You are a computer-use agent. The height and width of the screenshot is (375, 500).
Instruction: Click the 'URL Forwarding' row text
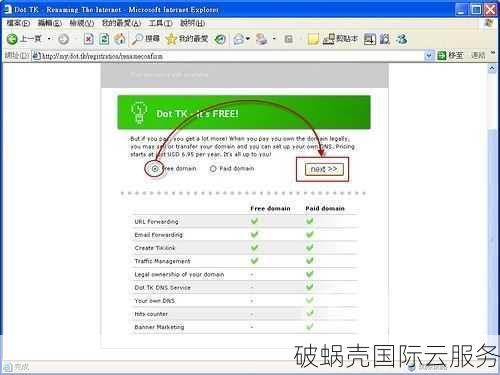pos(156,222)
